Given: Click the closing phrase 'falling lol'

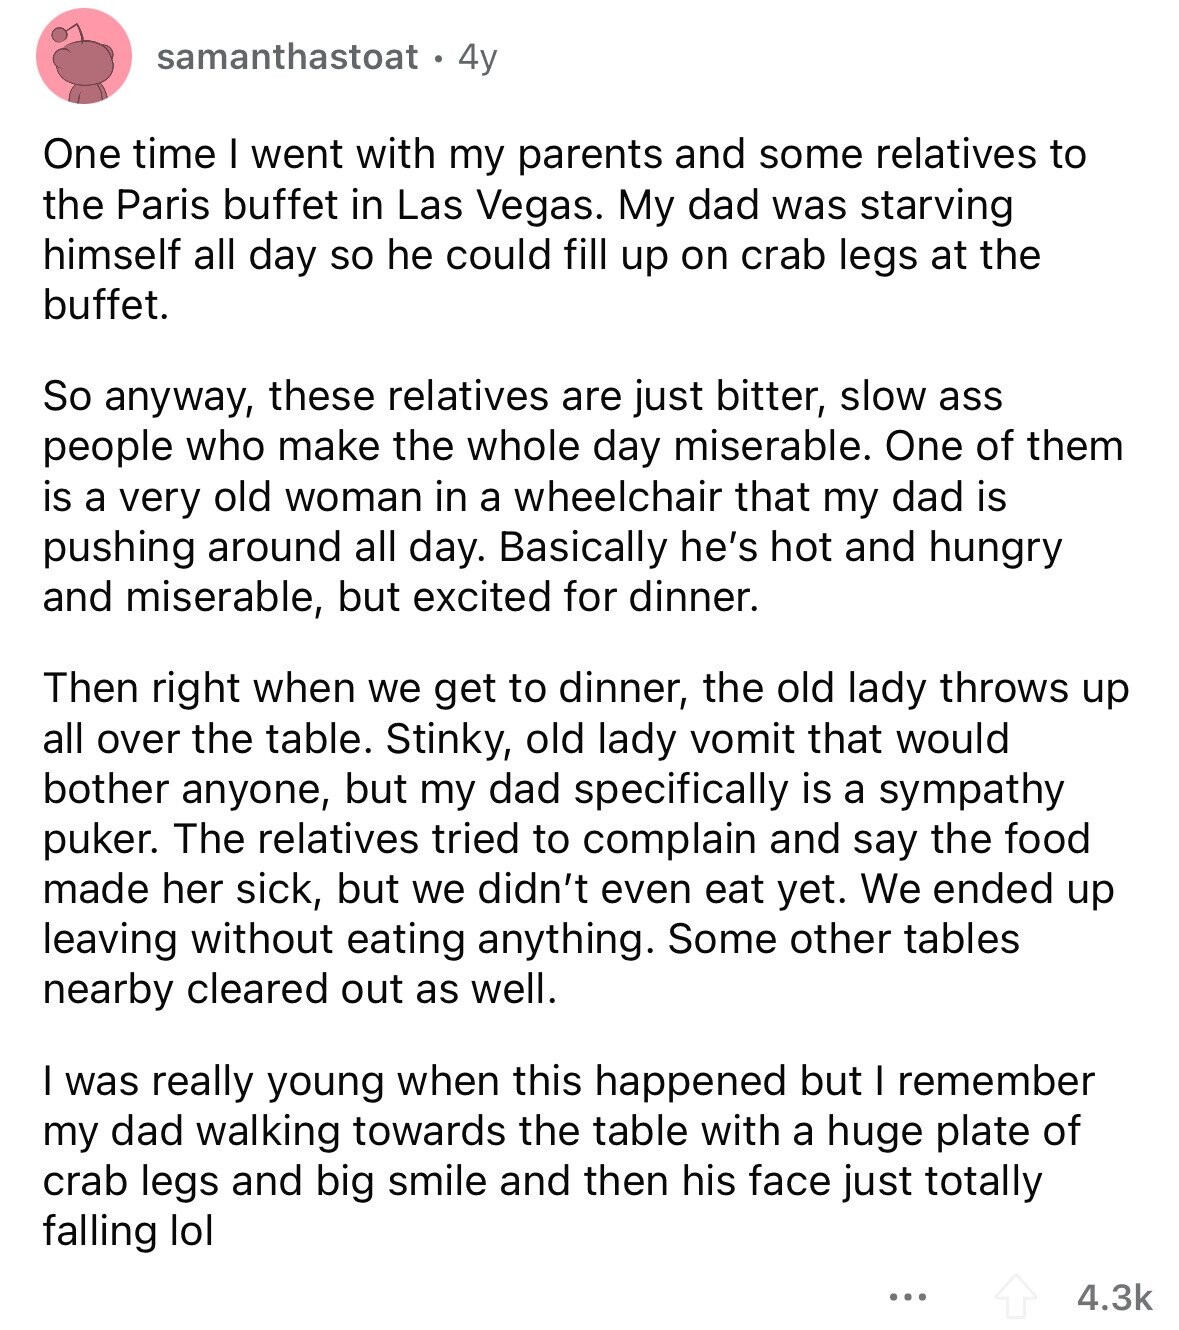Looking at the screenshot, I should coord(128,1230).
